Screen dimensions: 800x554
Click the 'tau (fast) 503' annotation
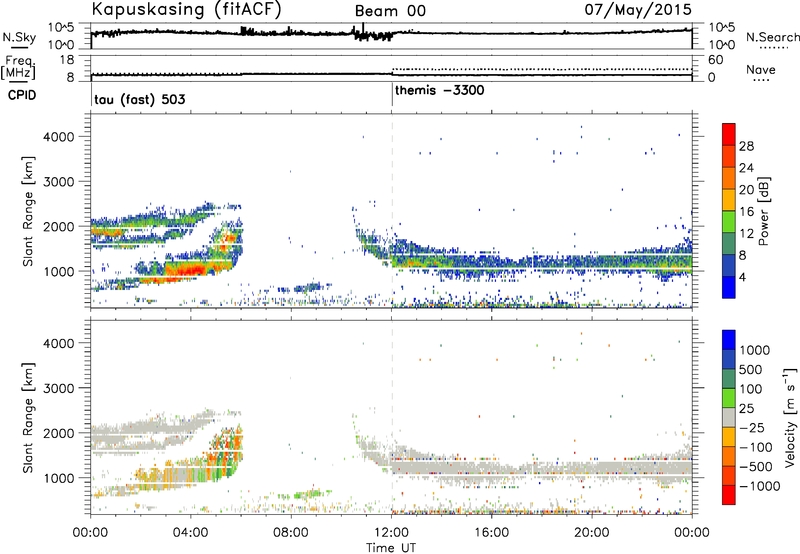click(x=140, y=99)
